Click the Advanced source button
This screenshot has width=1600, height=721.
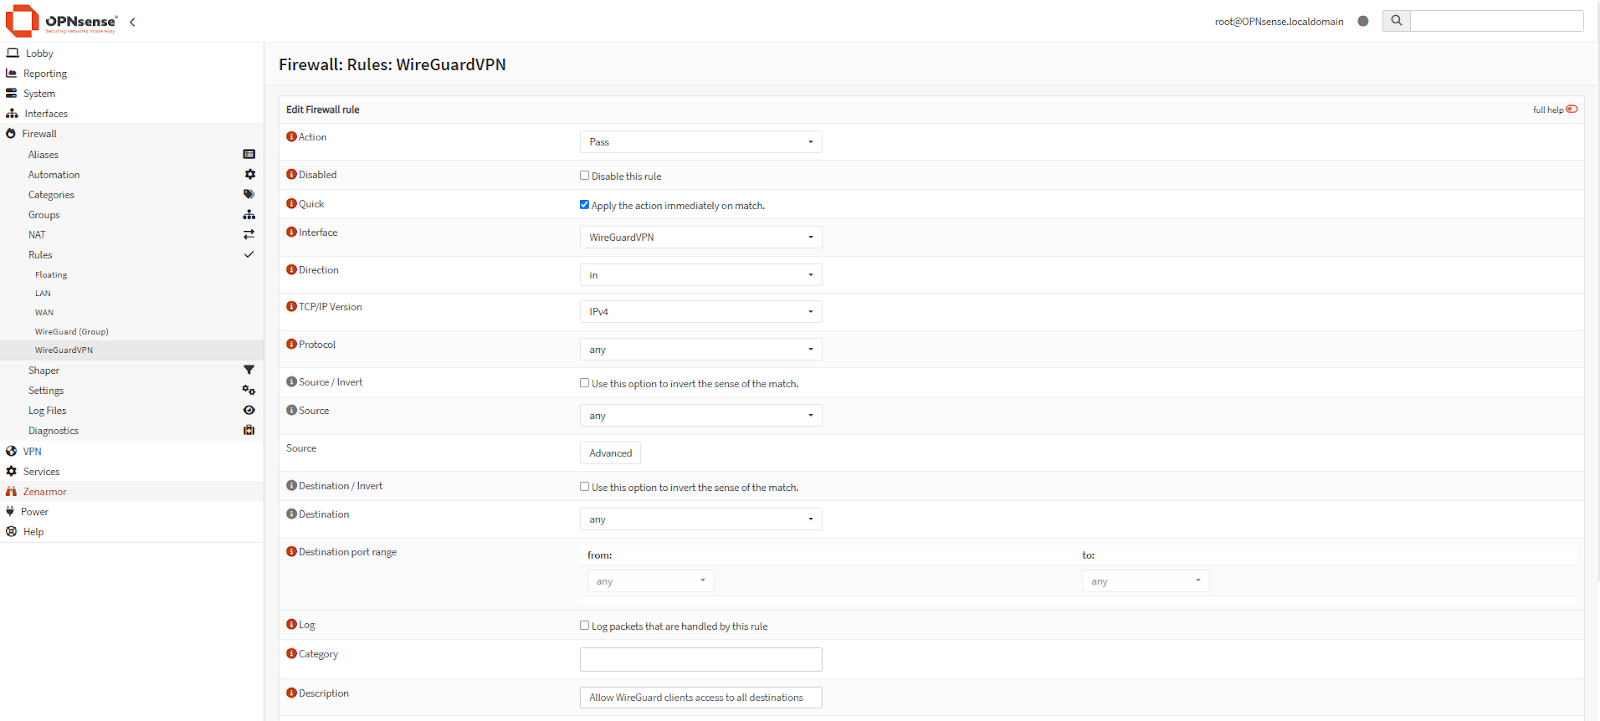610,453
